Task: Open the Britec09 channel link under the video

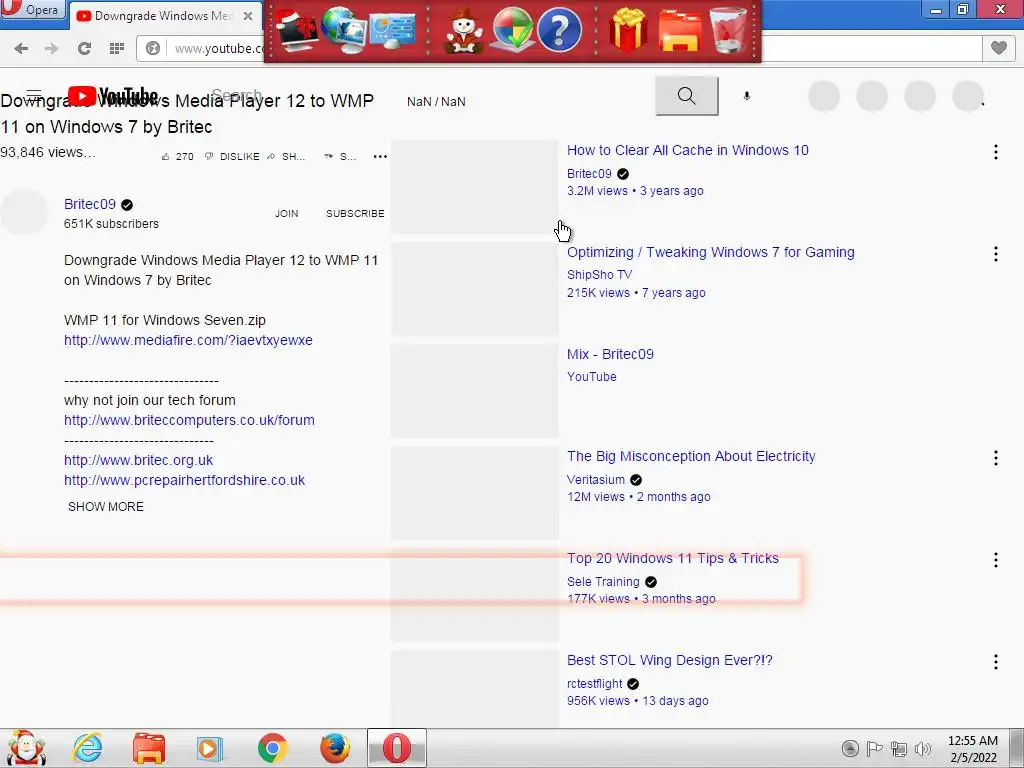Action: click(x=89, y=204)
